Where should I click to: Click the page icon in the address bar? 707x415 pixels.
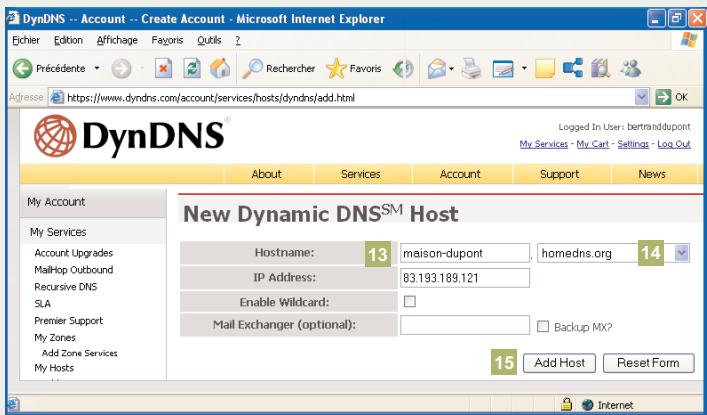[57, 97]
